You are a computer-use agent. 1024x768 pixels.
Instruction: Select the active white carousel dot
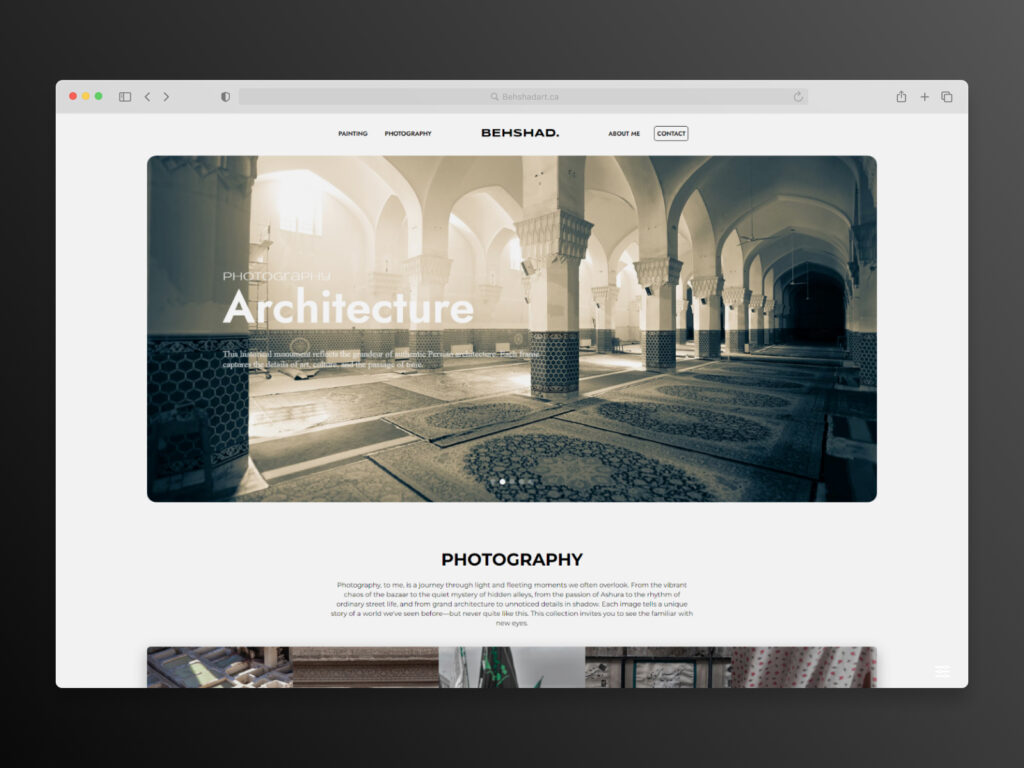502,482
